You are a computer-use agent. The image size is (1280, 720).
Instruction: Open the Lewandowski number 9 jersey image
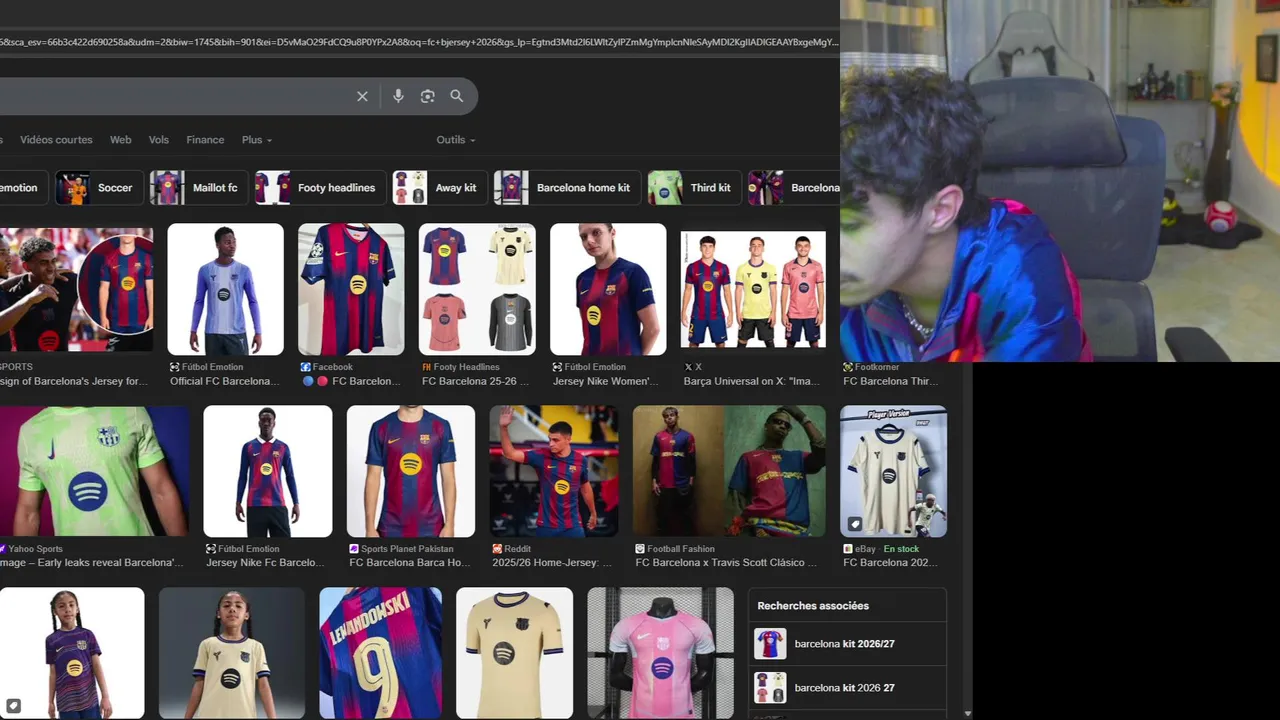[380, 653]
